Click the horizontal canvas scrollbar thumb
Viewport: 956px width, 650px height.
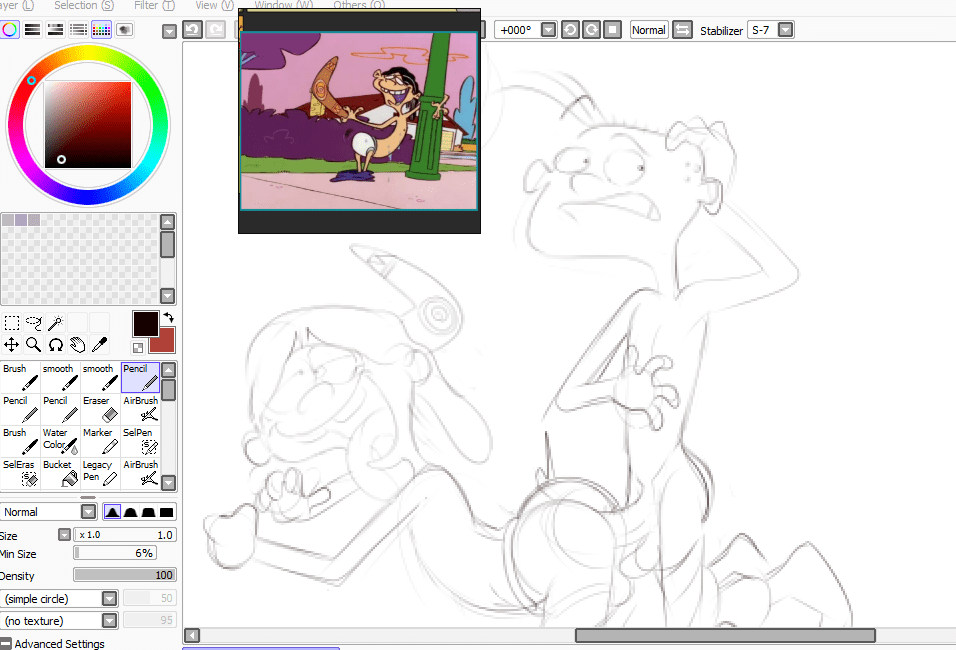(x=725, y=635)
